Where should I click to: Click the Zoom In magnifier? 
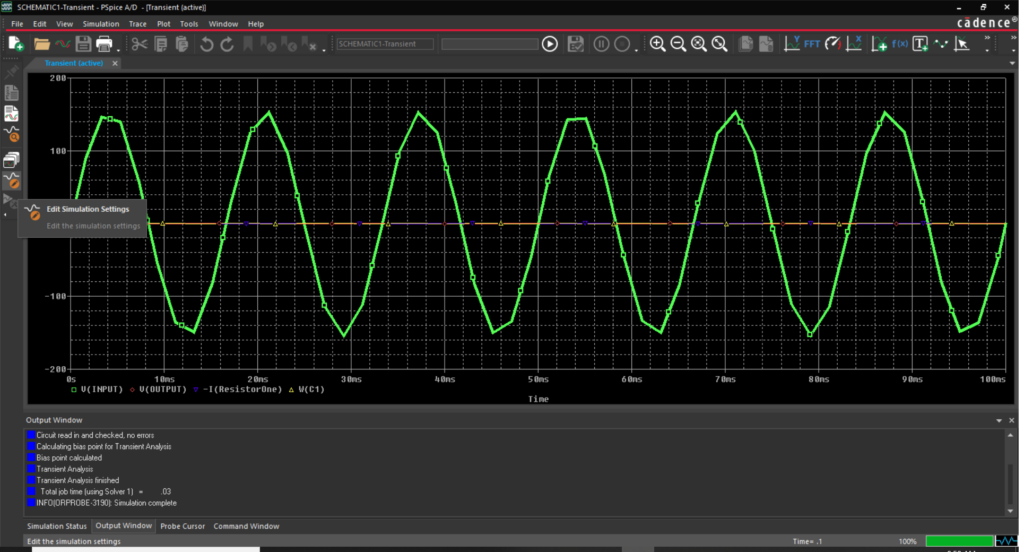tap(658, 44)
